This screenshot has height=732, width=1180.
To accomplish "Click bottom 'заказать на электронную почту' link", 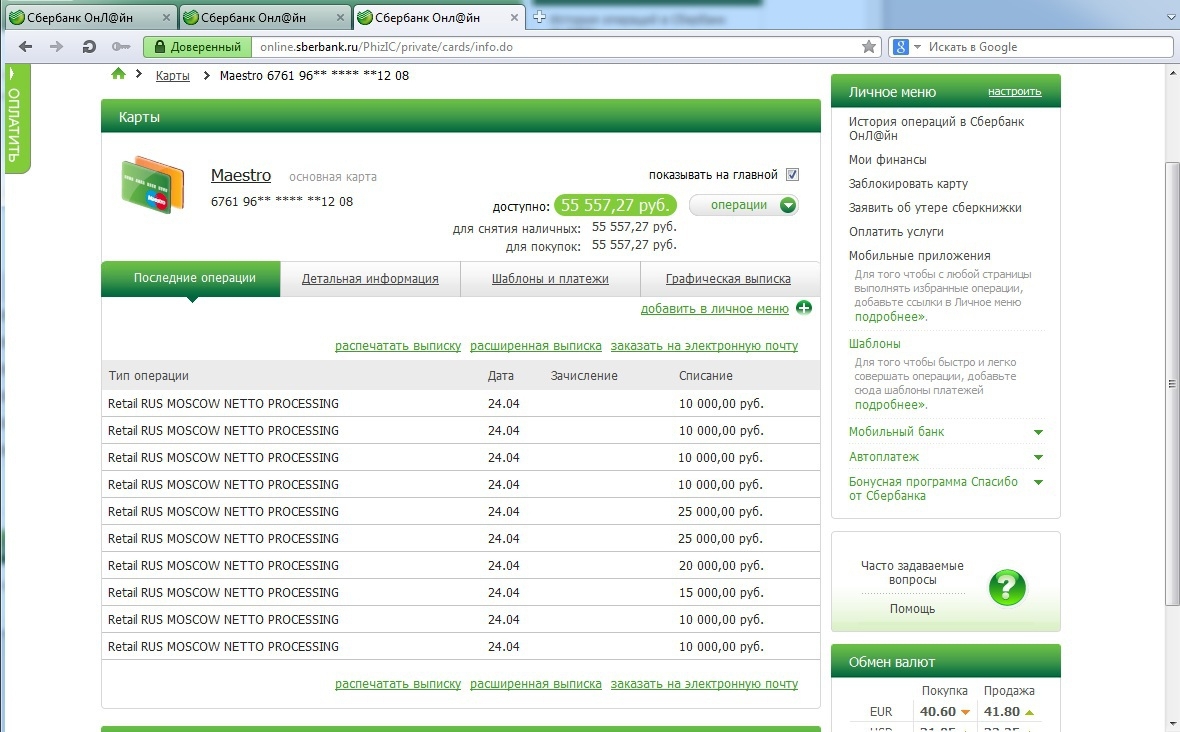I will 704,683.
